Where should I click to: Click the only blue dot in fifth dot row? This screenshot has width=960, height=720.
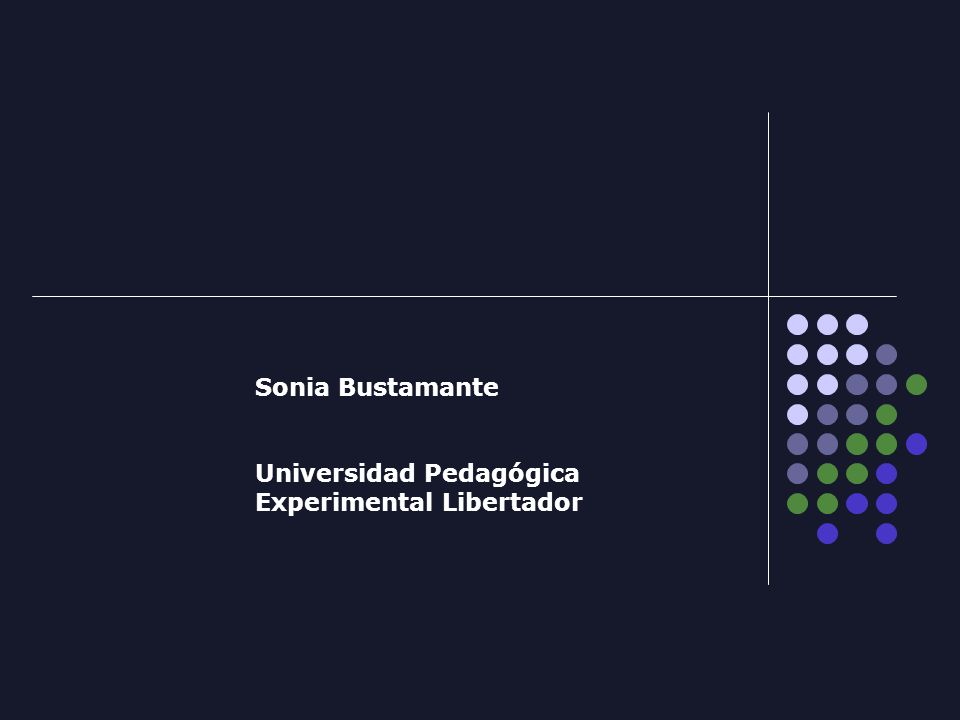[x=917, y=444]
